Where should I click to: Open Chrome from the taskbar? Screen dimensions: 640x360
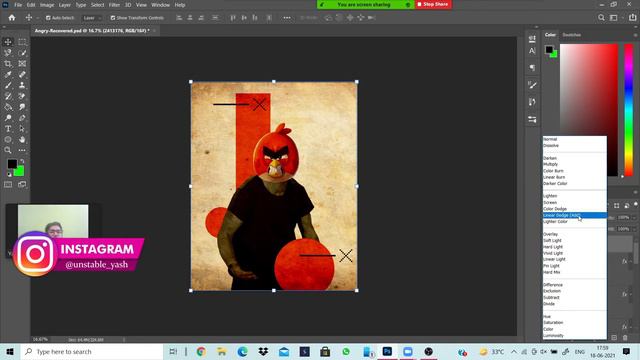click(x=201, y=351)
